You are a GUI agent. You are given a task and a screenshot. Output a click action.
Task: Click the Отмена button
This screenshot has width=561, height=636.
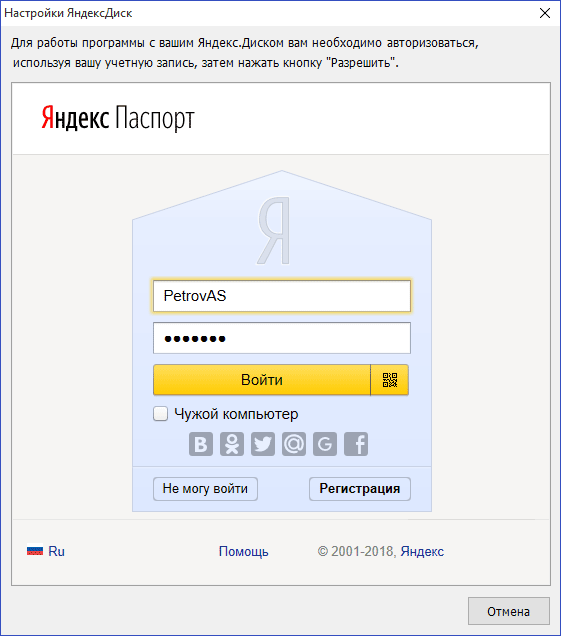(x=509, y=611)
